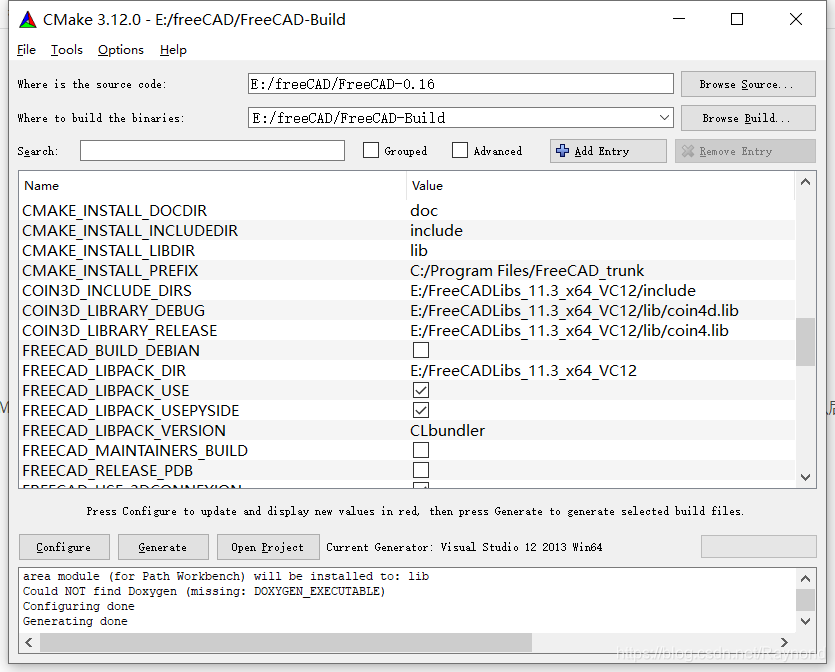The height and width of the screenshot is (672, 835).
Task: Click the output log horizontal scrollbar thumb
Action: click(x=286, y=643)
